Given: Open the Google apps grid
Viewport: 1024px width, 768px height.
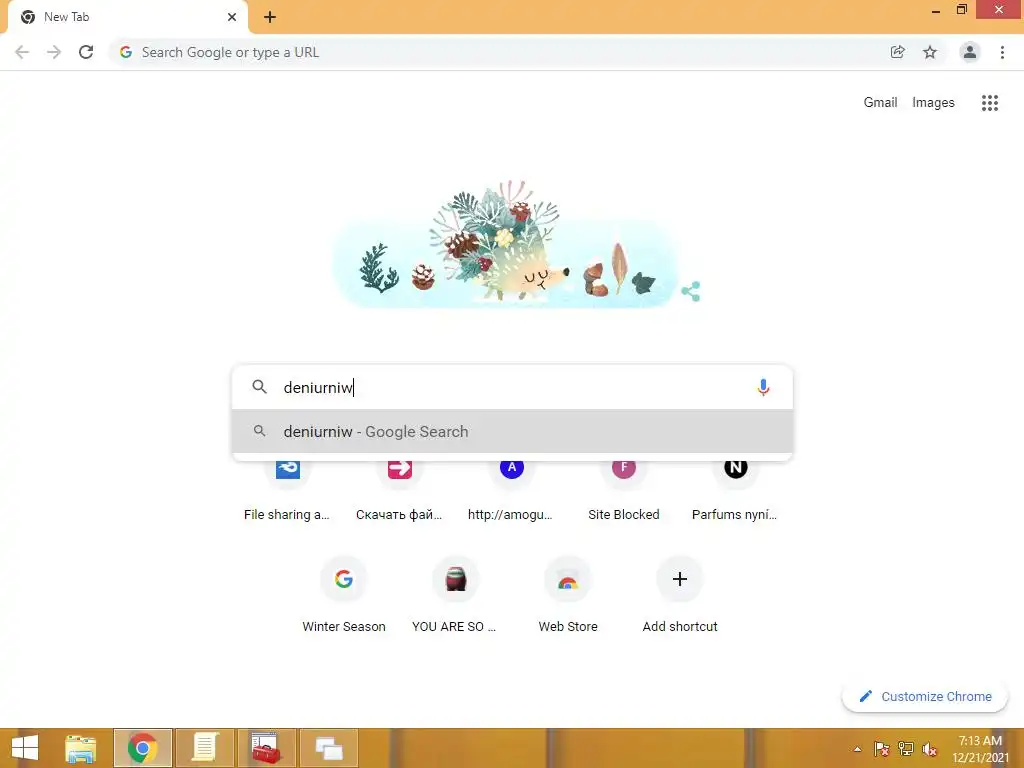Looking at the screenshot, I should click(990, 103).
